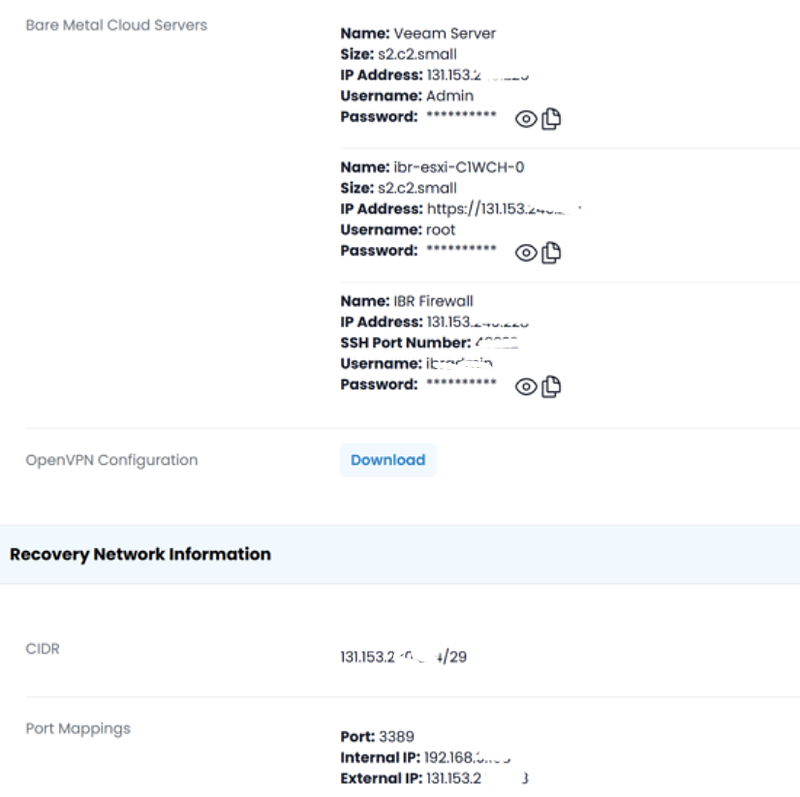Screen dimensions: 800x797
Task: Reveal the Veeam Server password
Action: pos(526,119)
